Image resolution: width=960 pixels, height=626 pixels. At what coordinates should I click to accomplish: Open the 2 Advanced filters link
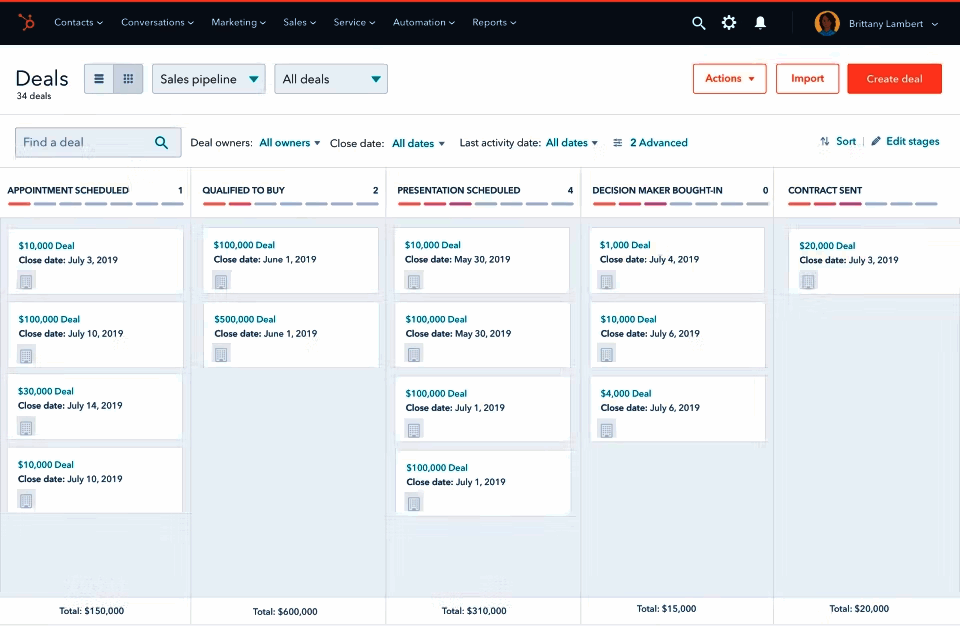tap(658, 143)
